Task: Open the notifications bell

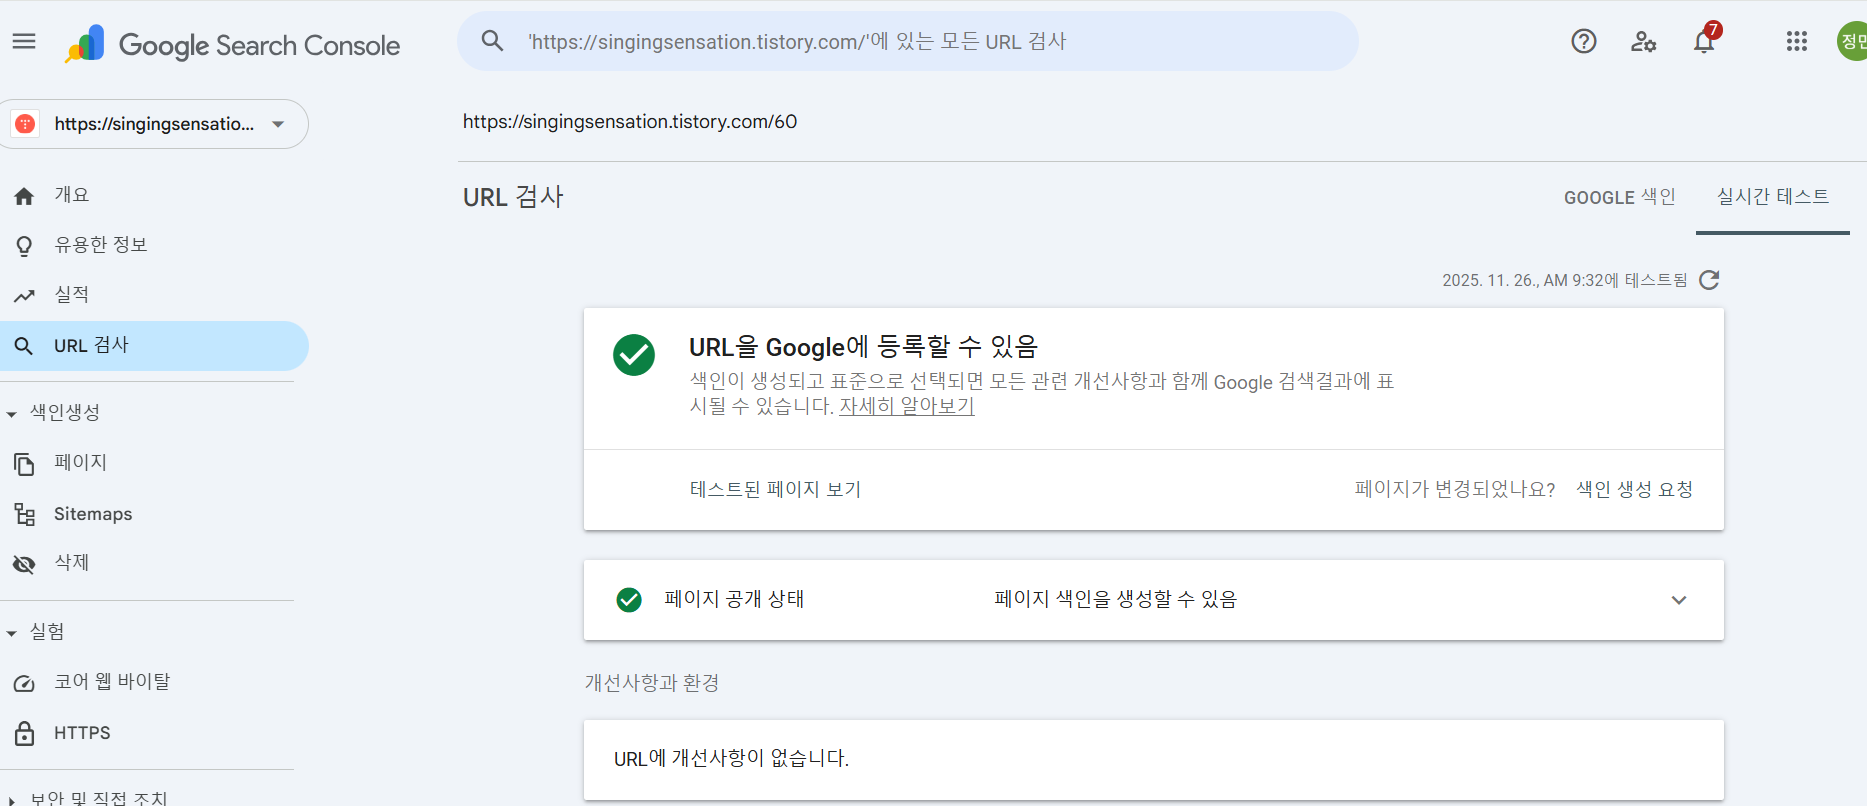Action: click(1705, 40)
